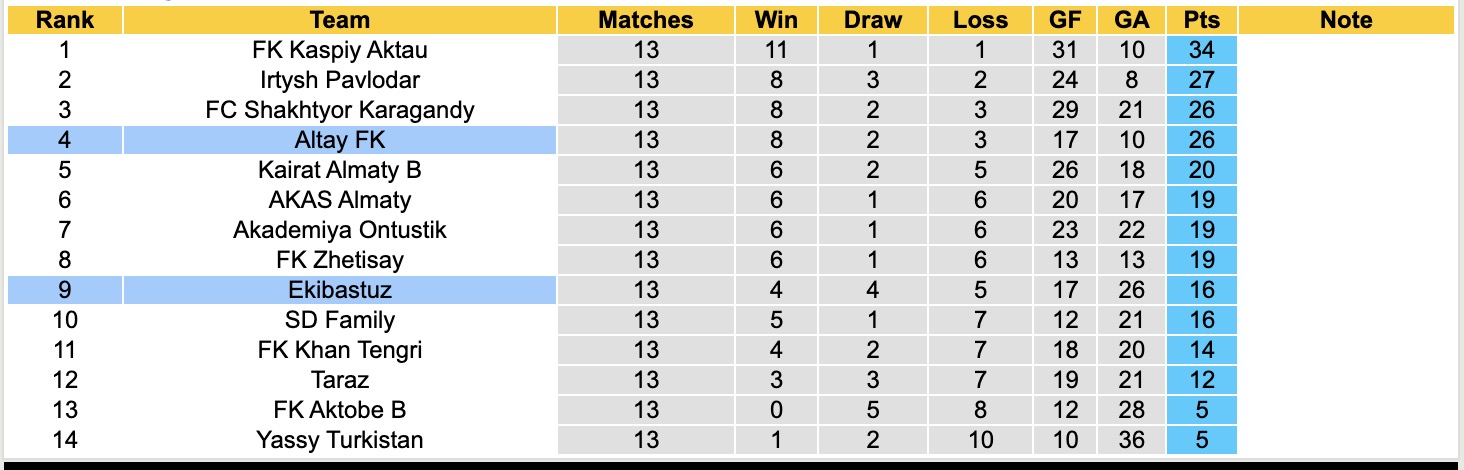
Task: Open FC Shakhtyor Karagandy team entry
Action: coord(340,110)
